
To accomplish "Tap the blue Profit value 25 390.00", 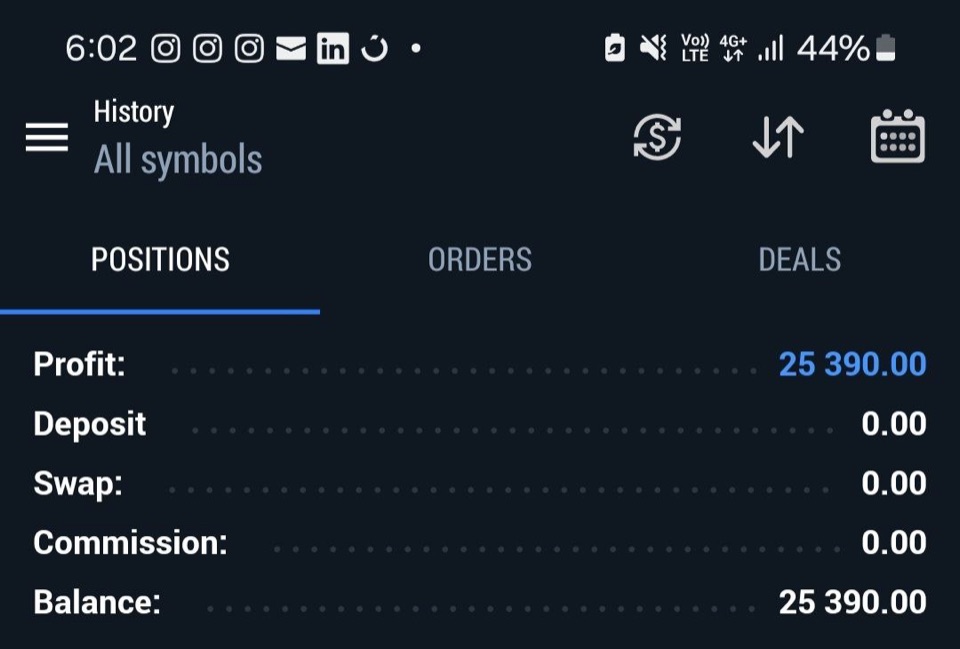I will coord(852,364).
